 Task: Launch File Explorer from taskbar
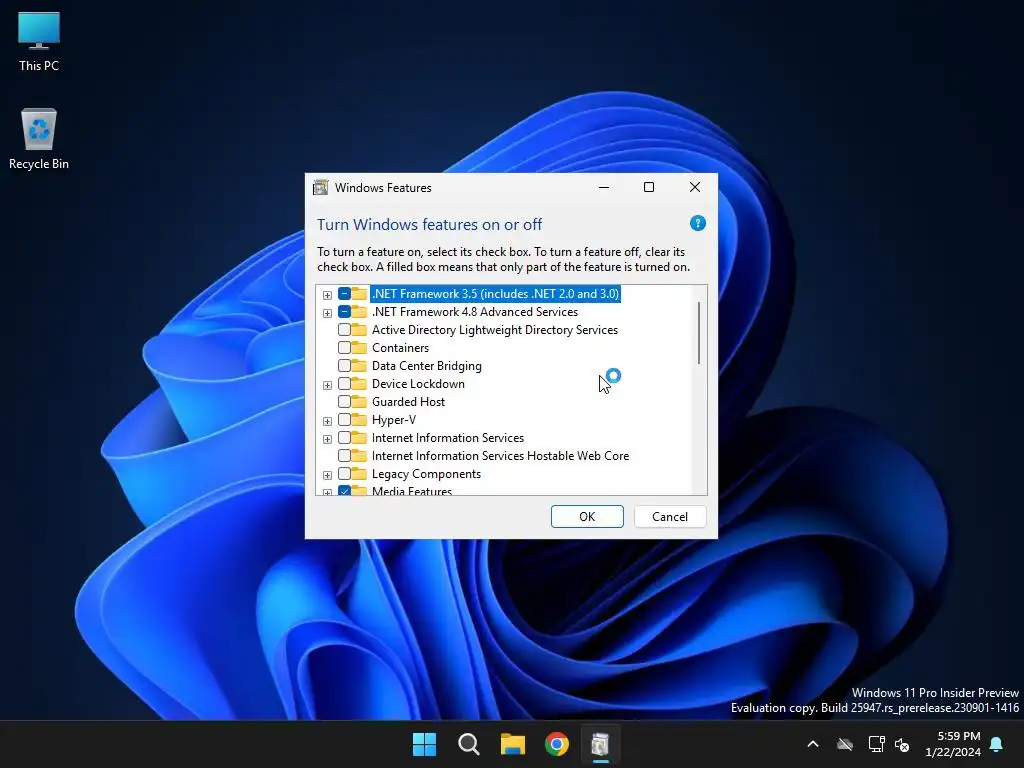pyautogui.click(x=513, y=744)
